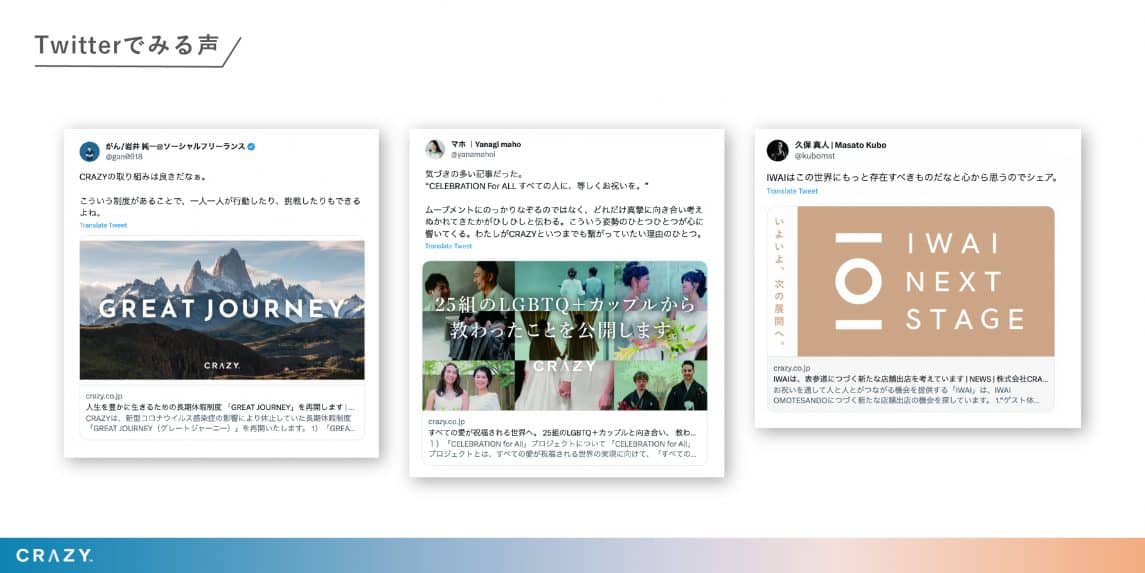Viewport: 1145px width, 573px height.
Task: Open the GREAT JOURNEY mountain image
Action: tap(222, 310)
